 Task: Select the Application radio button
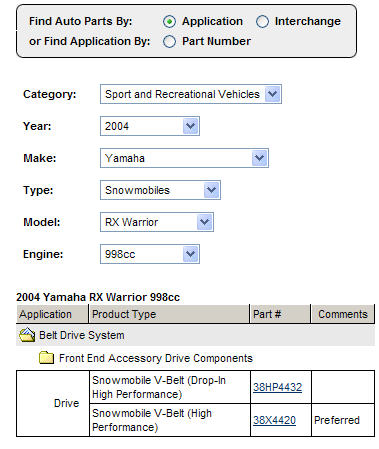click(169, 22)
